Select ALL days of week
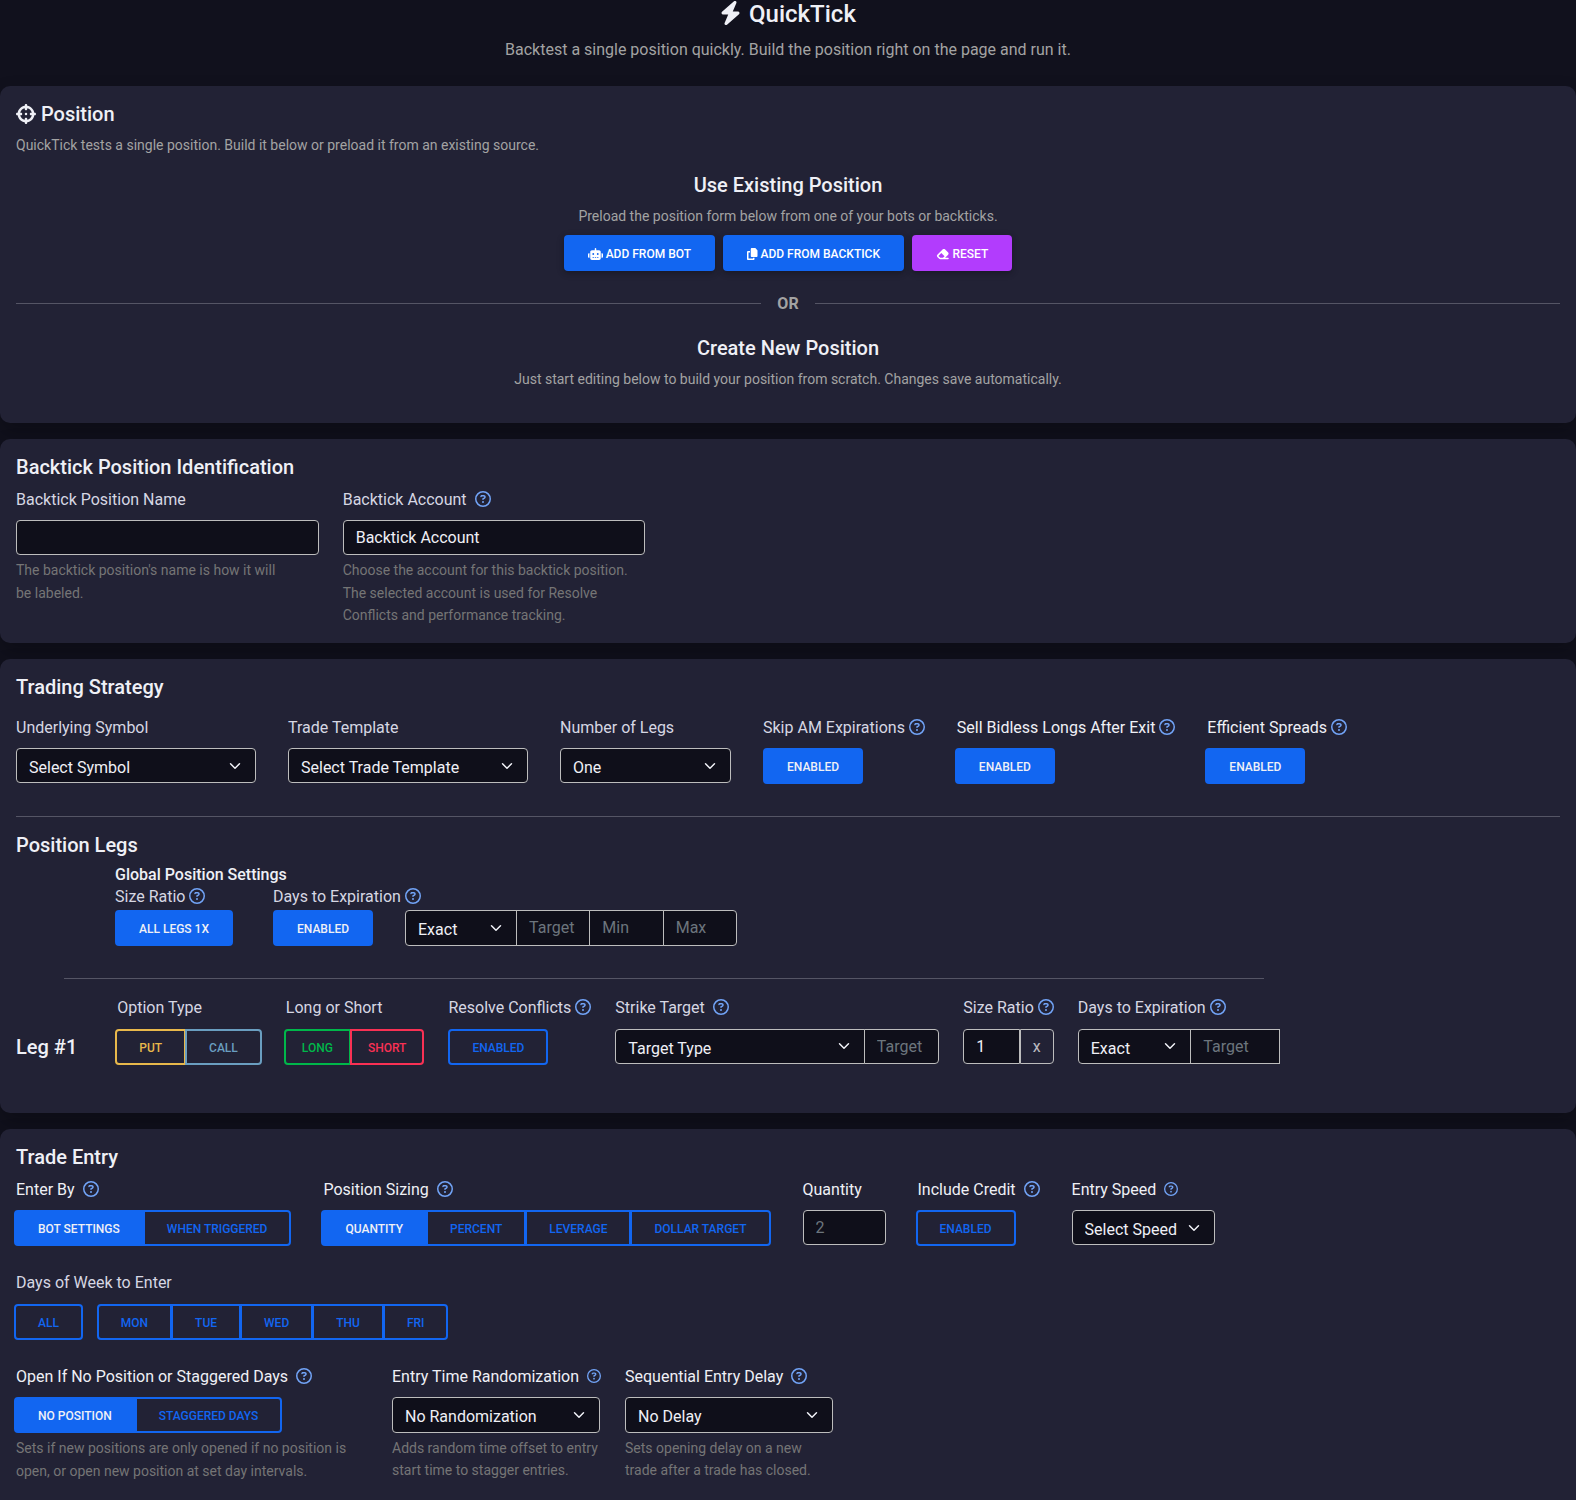The image size is (1576, 1500). point(48,1322)
